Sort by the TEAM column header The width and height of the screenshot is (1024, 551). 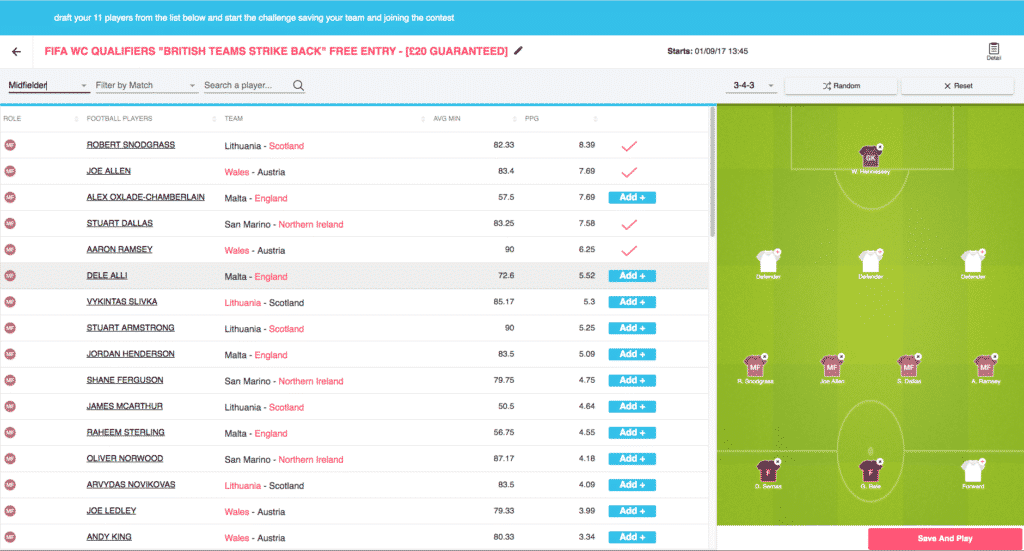pos(234,119)
